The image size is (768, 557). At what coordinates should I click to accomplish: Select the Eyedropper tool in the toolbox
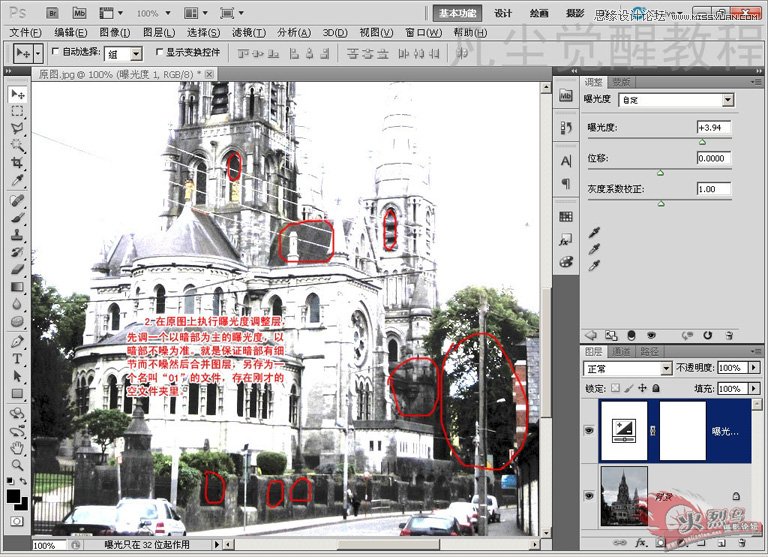(18, 180)
